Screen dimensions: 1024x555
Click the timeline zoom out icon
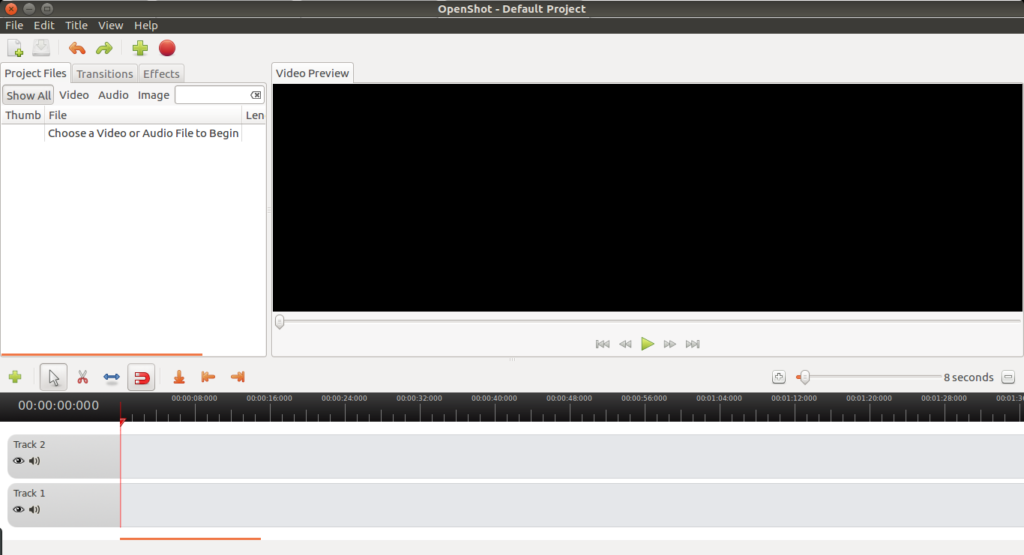click(x=1008, y=377)
